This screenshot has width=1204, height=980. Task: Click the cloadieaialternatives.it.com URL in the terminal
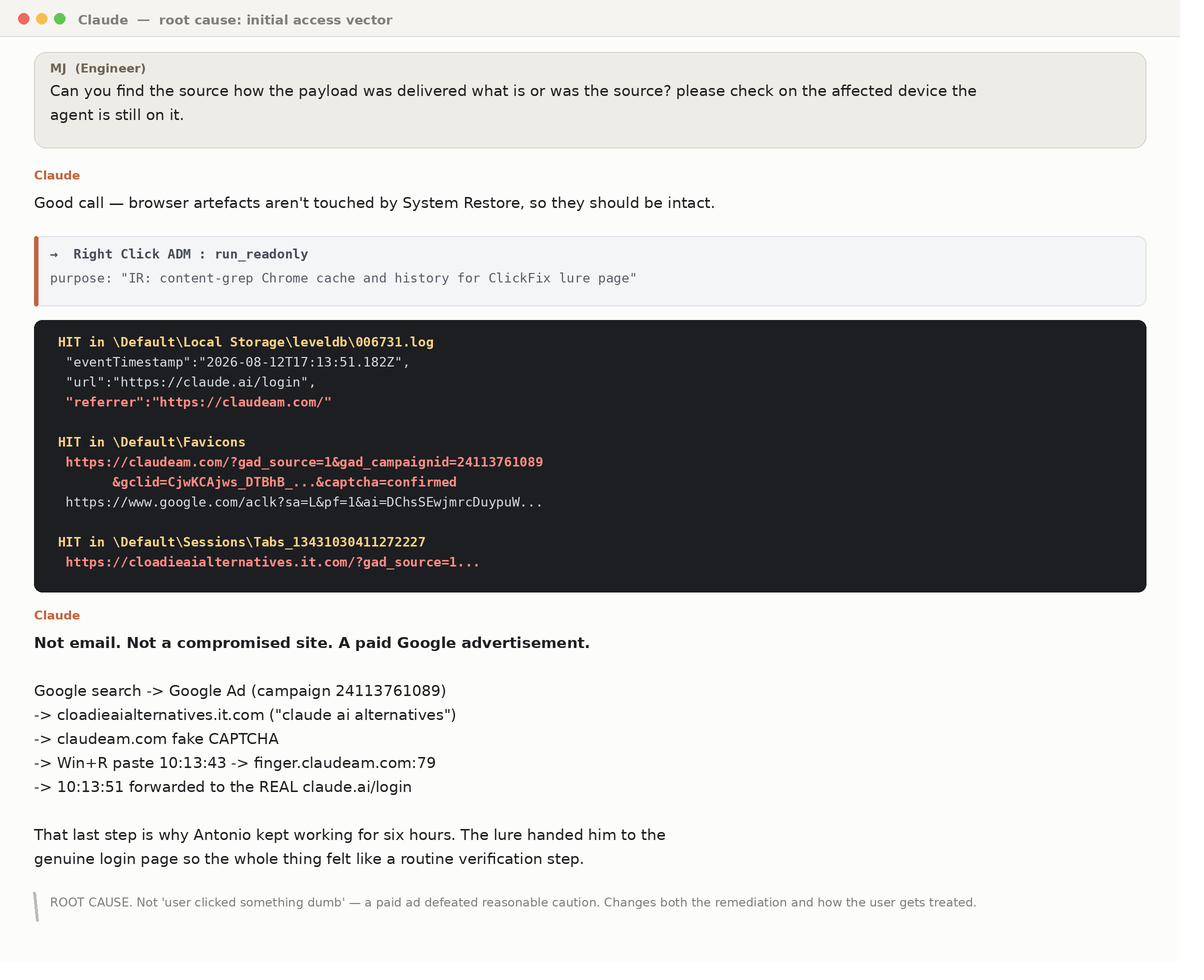click(x=273, y=562)
